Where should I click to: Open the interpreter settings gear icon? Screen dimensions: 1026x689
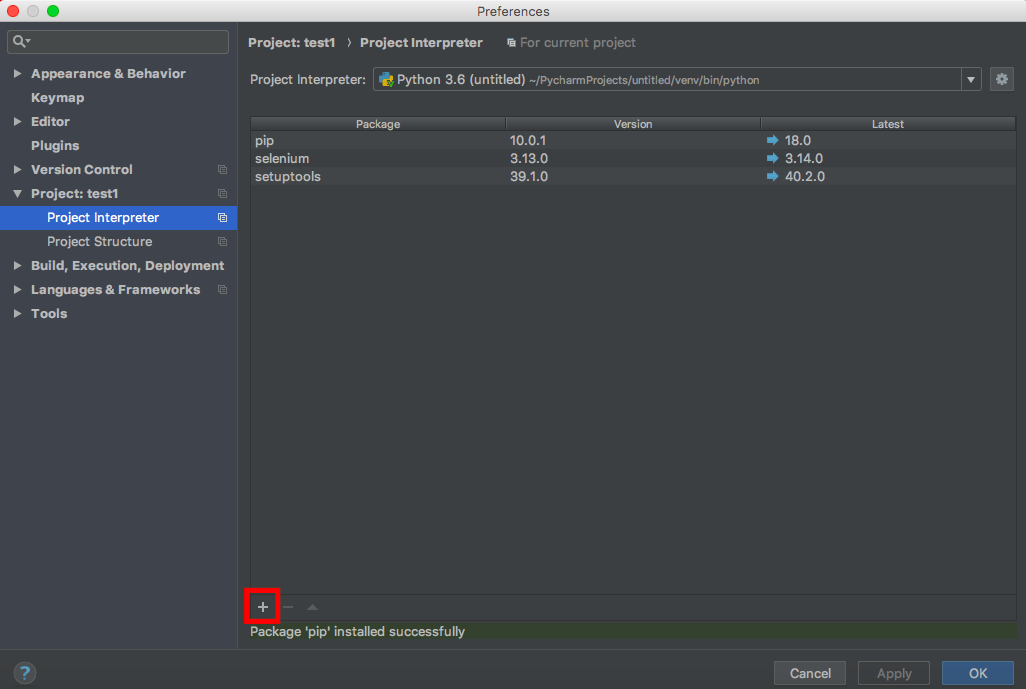[1002, 79]
